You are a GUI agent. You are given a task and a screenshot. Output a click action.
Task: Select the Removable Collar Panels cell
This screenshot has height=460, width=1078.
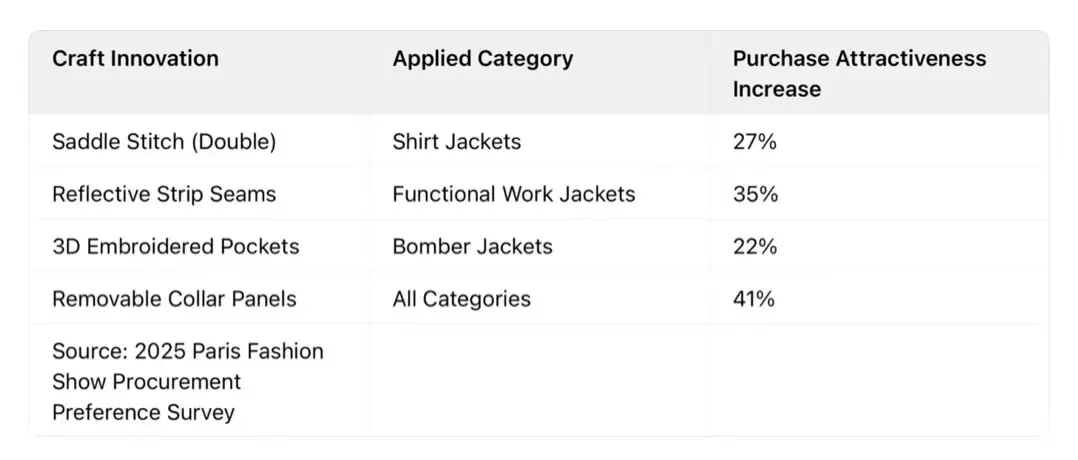(x=174, y=298)
